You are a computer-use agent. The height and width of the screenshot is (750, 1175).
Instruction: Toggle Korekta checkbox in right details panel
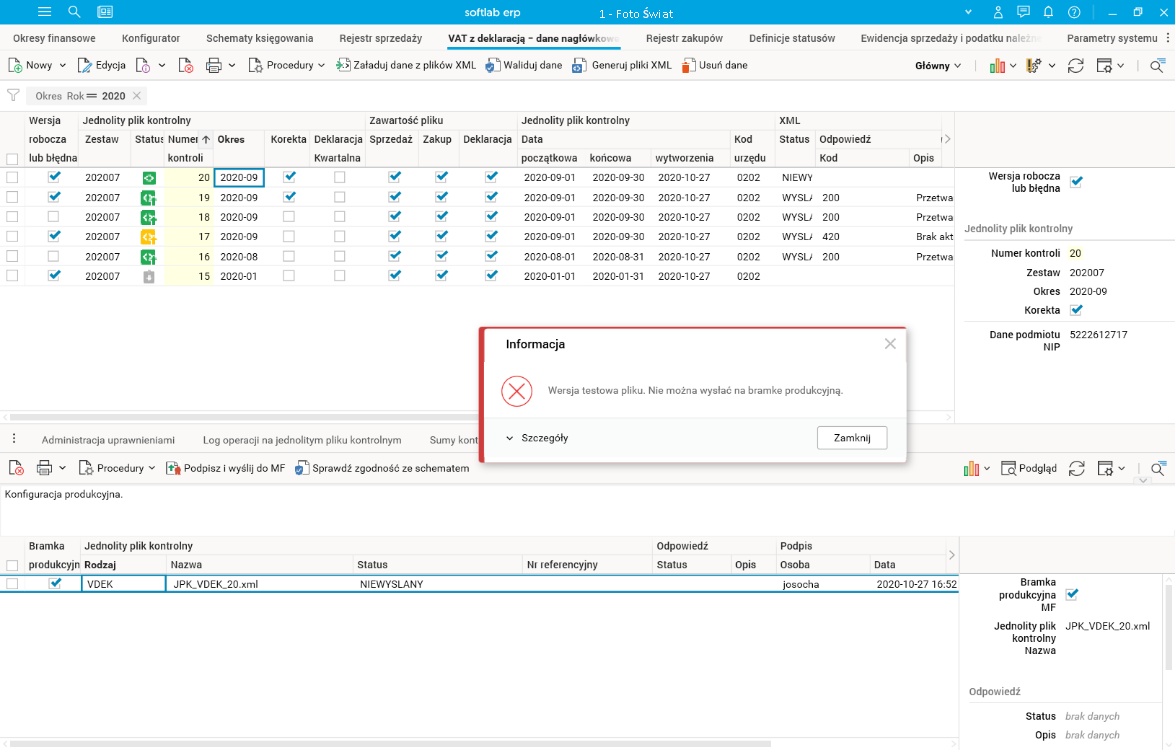[1076, 309]
